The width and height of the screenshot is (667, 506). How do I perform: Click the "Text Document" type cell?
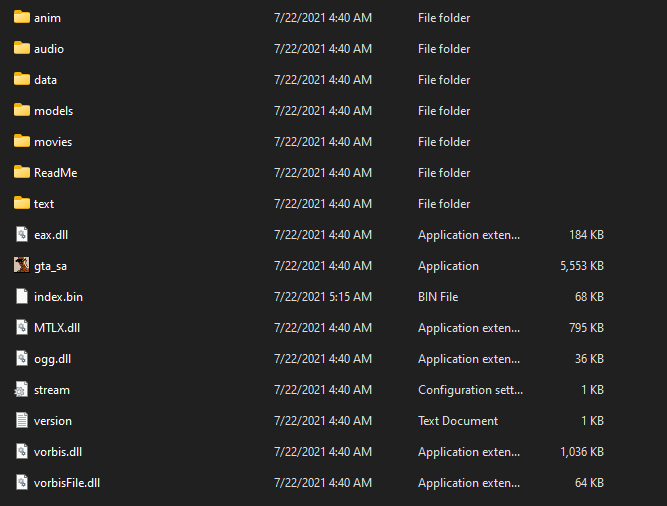[458, 421]
